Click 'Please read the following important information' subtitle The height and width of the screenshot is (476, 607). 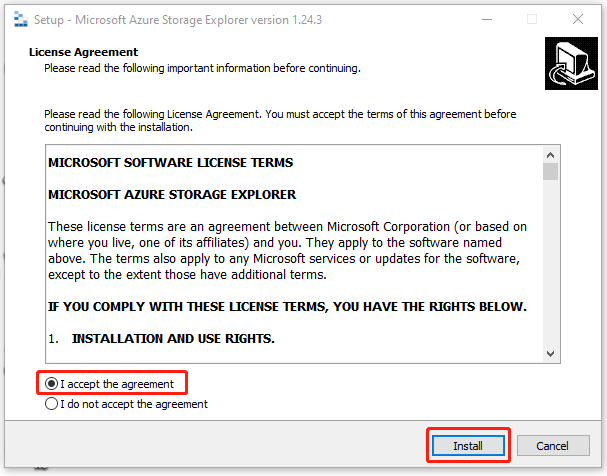pos(202,68)
